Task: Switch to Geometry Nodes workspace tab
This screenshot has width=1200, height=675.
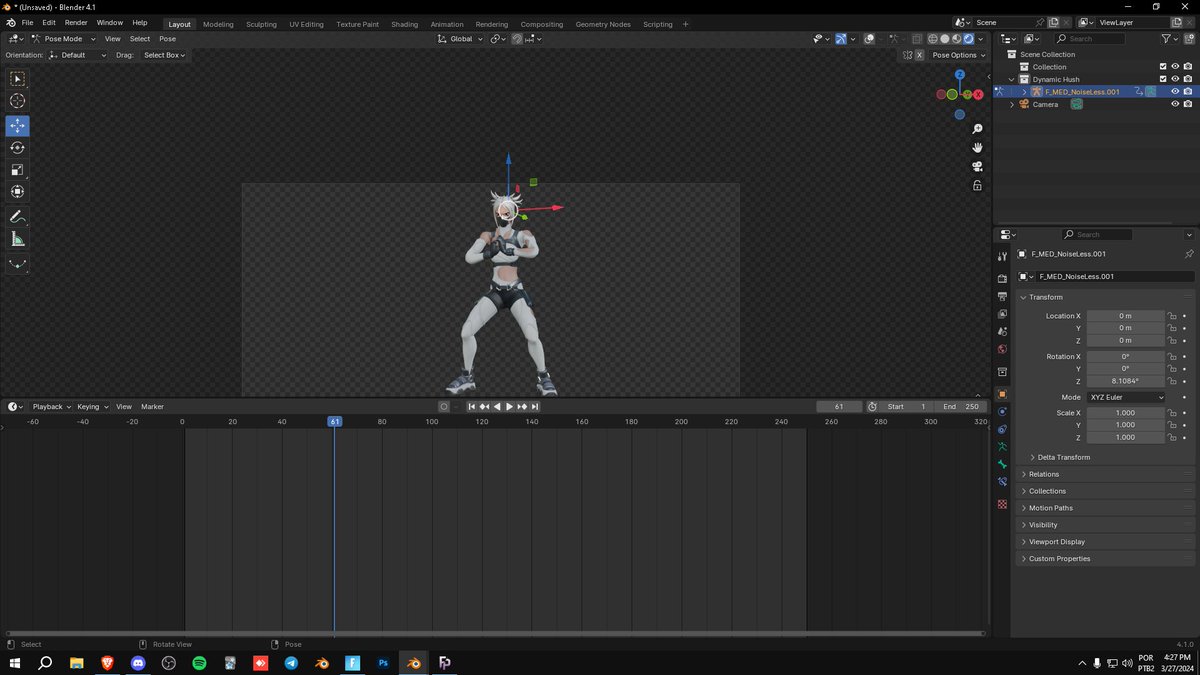Action: point(603,24)
